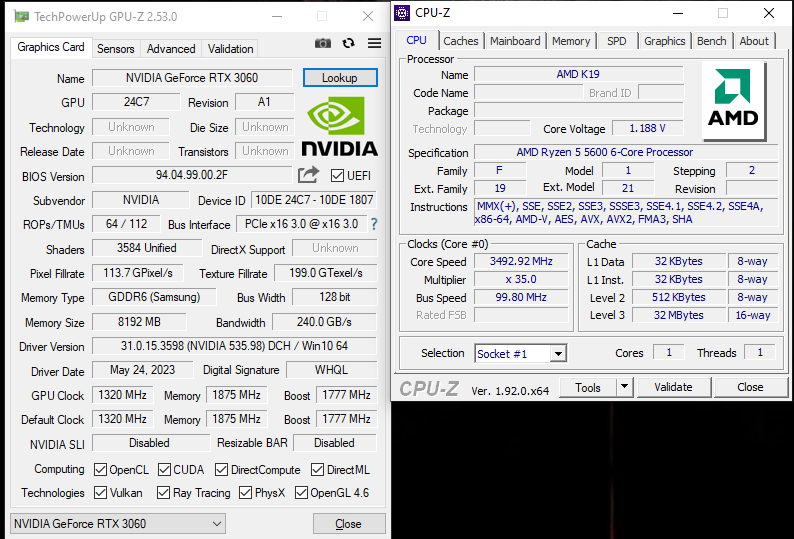
Task: Click the GPU Name field NVIDIA GeForce RTX 3060
Action: (x=192, y=78)
